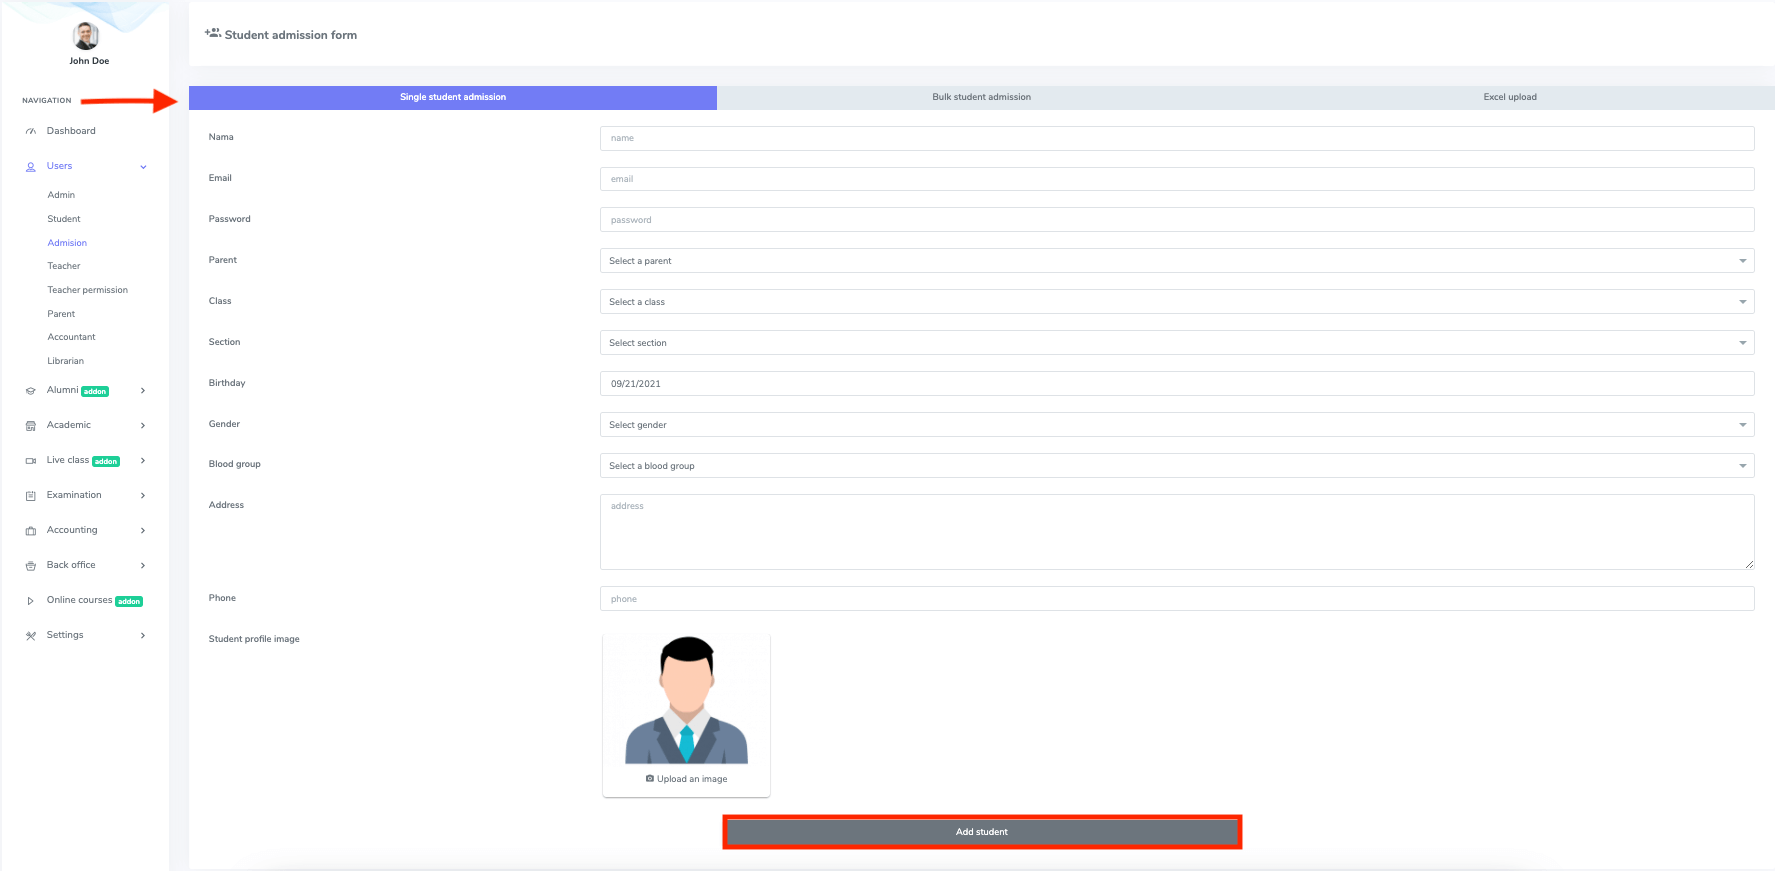The height and width of the screenshot is (871, 1775).
Task: Open the Select gender dropdown
Action: 1176,425
